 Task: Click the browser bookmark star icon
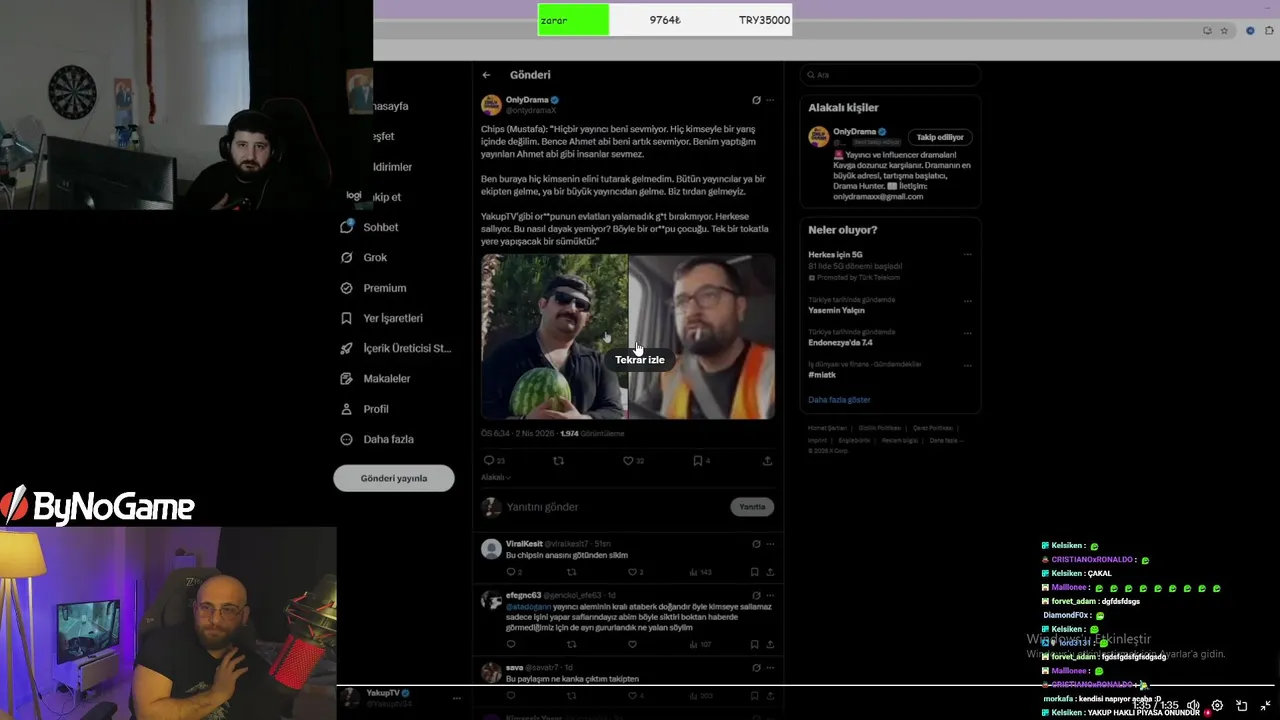click(x=1224, y=31)
